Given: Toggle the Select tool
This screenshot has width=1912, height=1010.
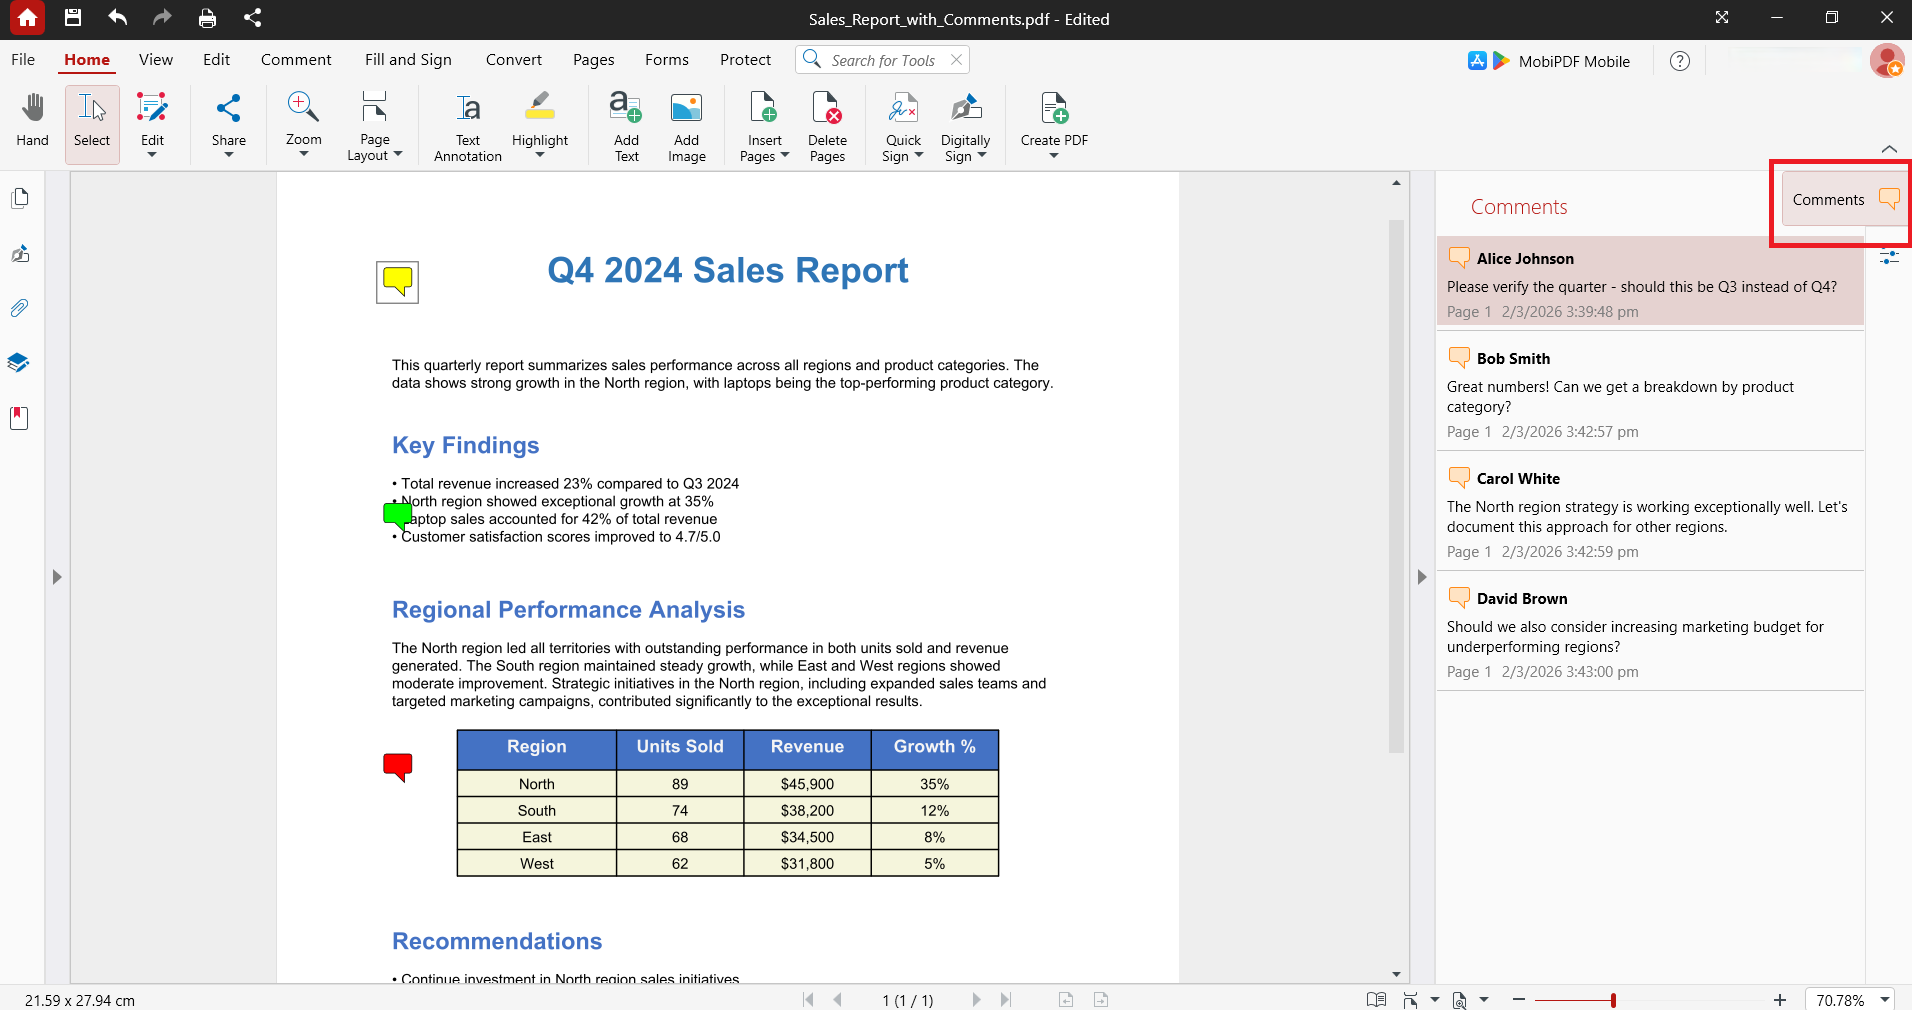Looking at the screenshot, I should click(x=92, y=124).
